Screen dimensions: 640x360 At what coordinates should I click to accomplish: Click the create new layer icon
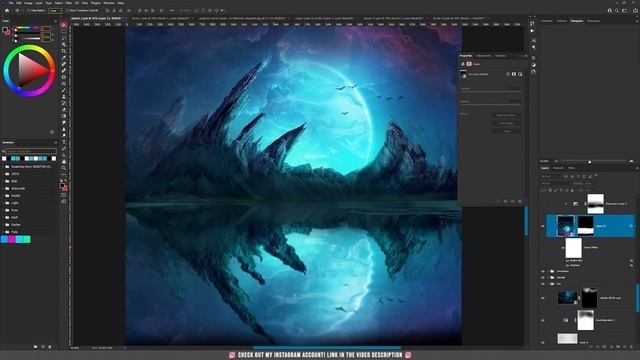pos(625,347)
